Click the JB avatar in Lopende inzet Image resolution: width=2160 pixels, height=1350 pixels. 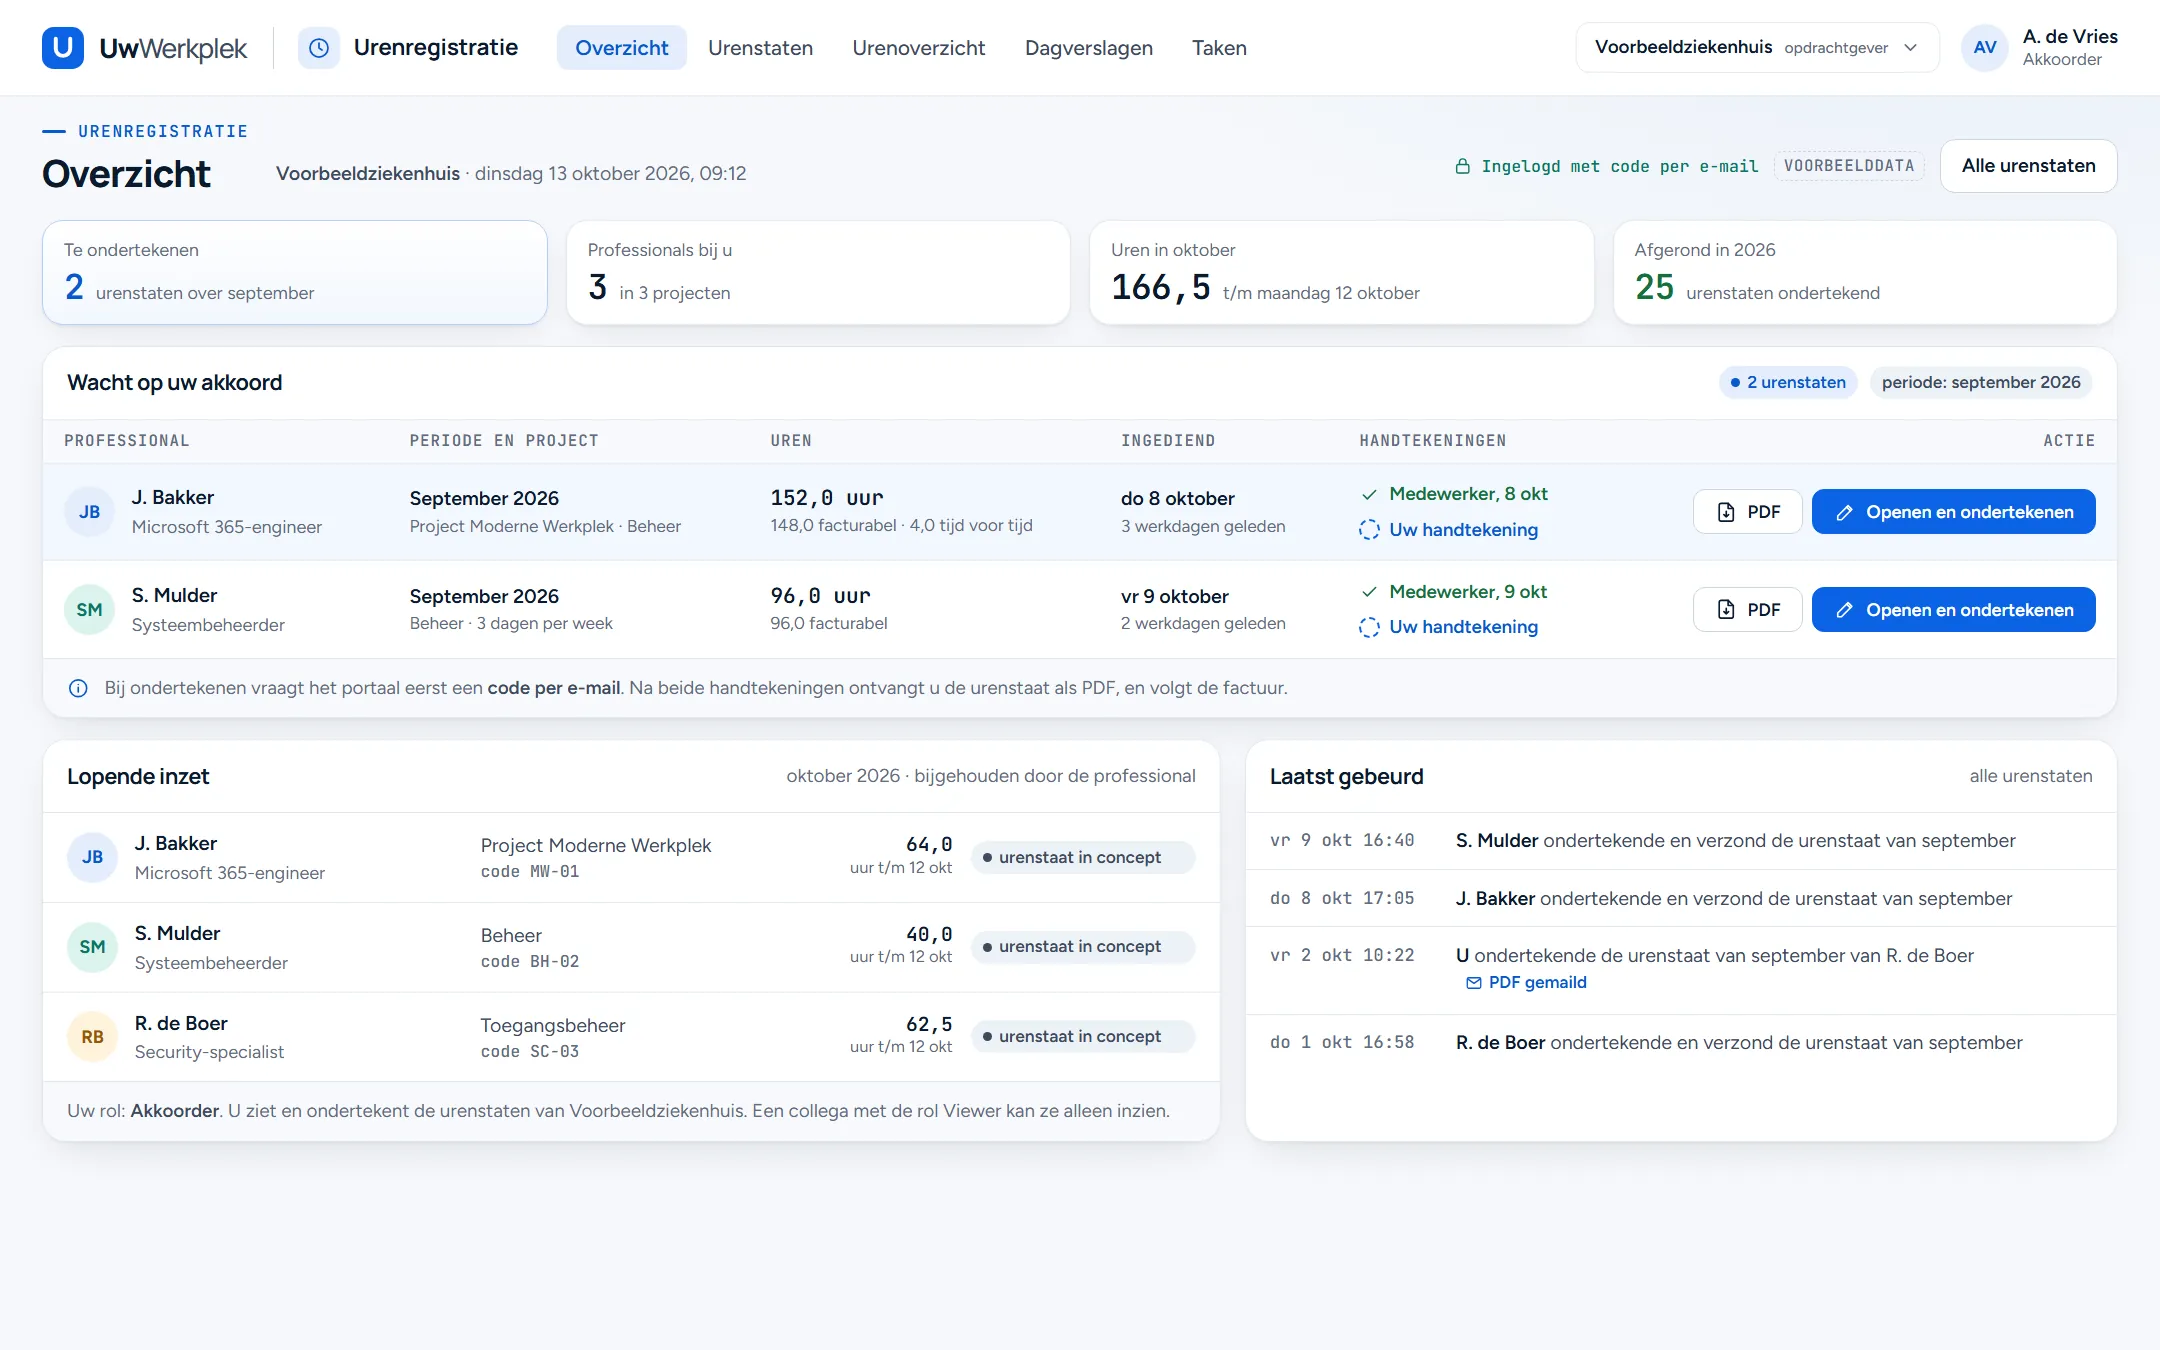pos(92,857)
